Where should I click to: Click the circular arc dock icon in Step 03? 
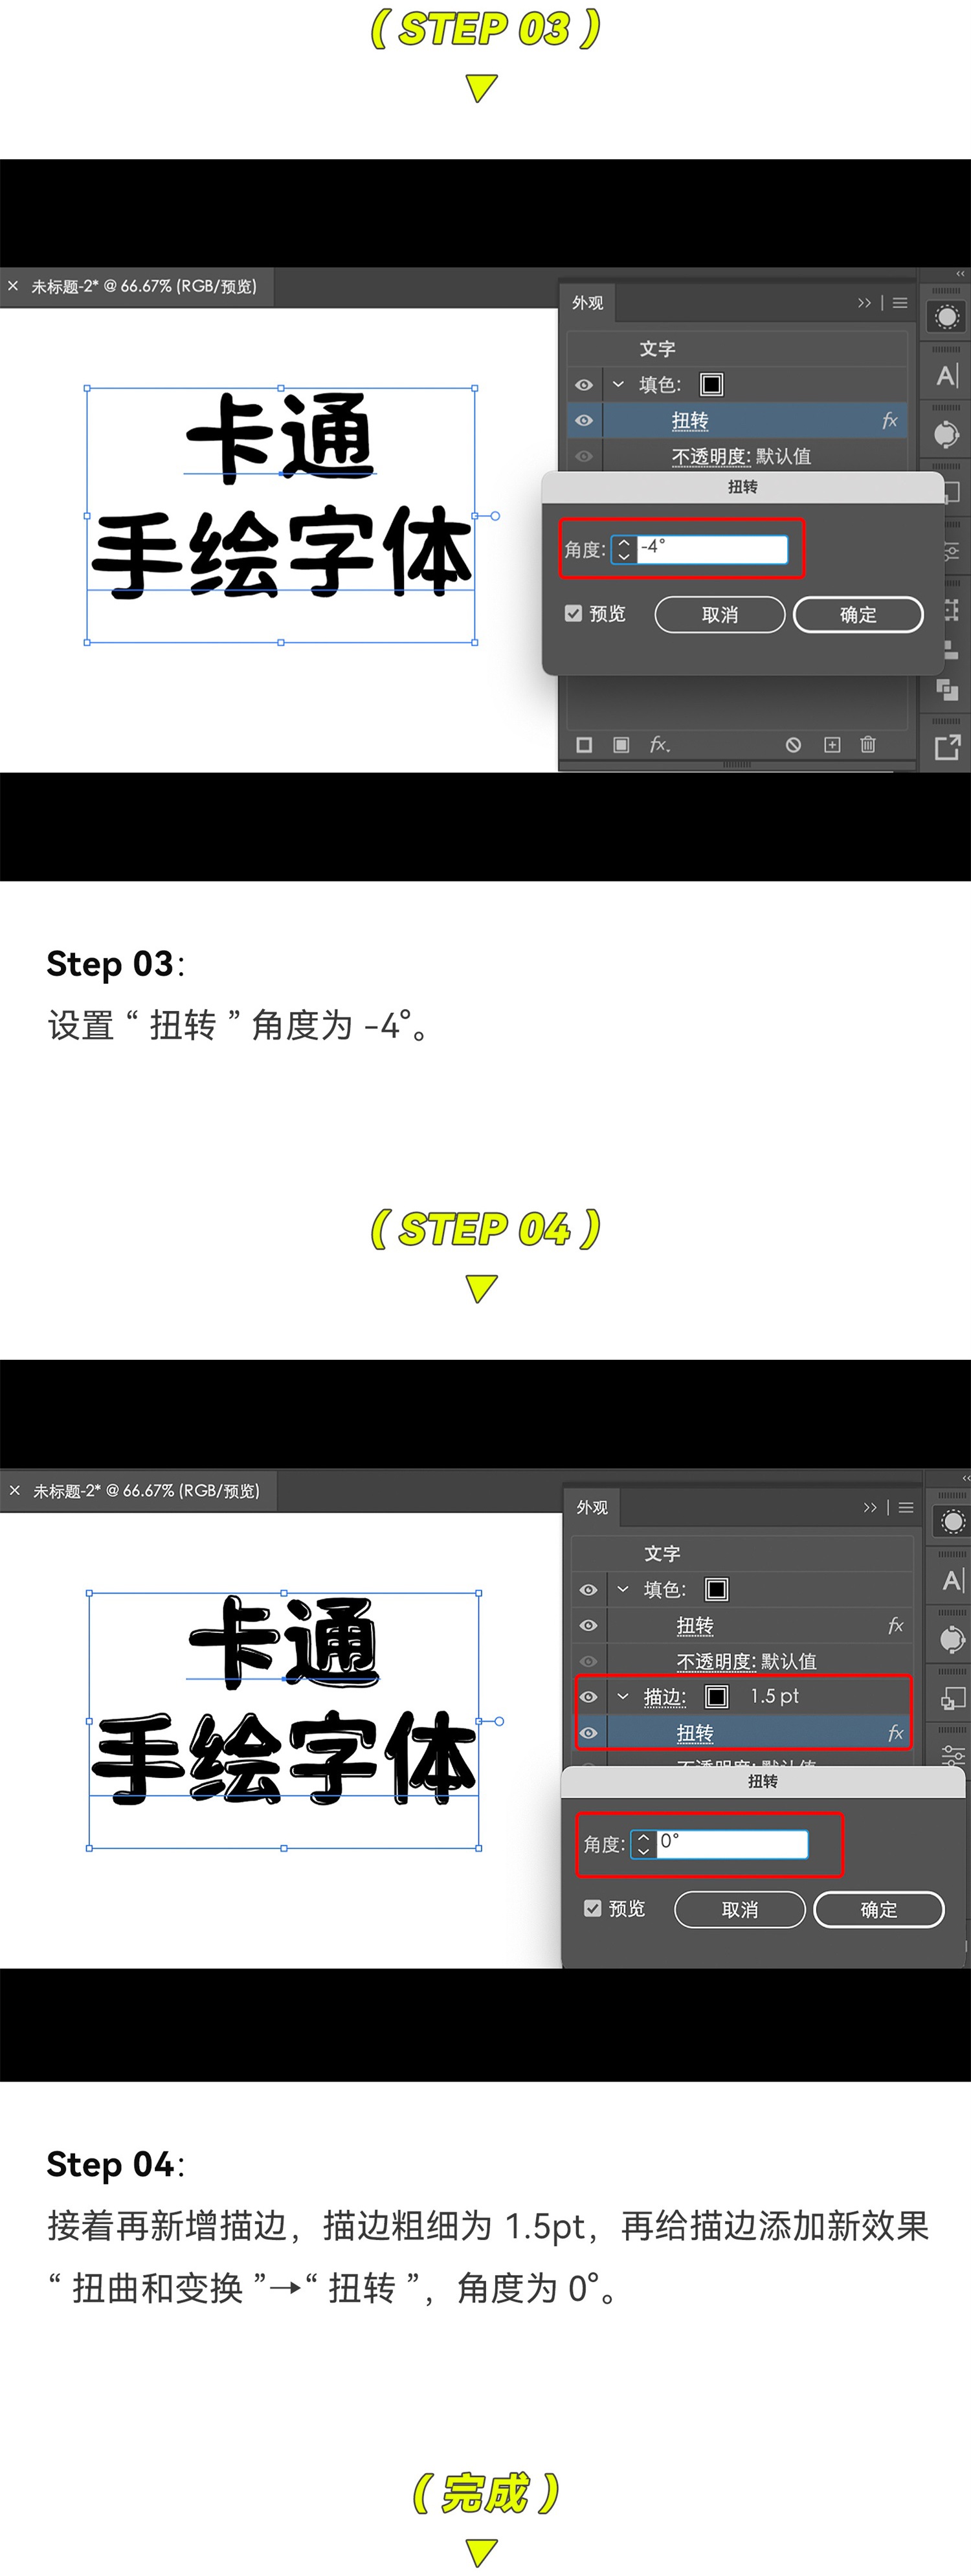click(x=946, y=435)
